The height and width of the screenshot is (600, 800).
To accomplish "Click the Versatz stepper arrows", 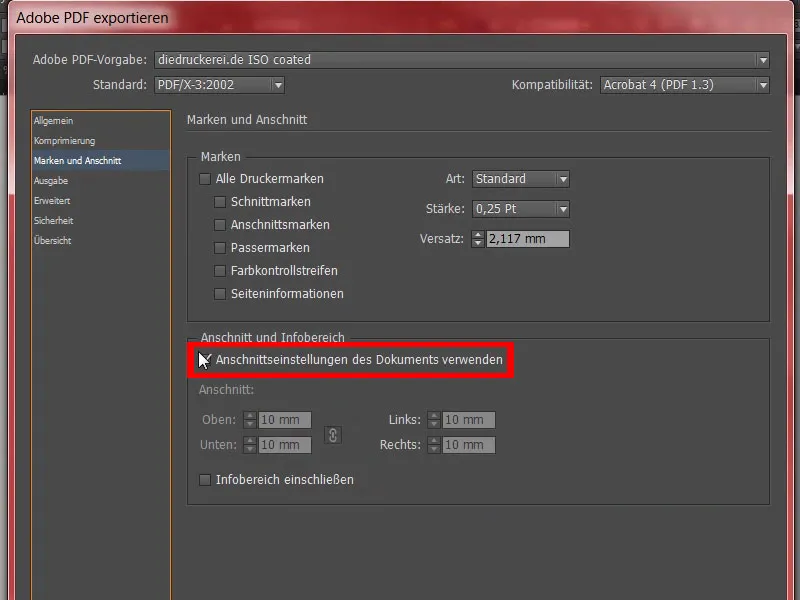I will (478, 239).
